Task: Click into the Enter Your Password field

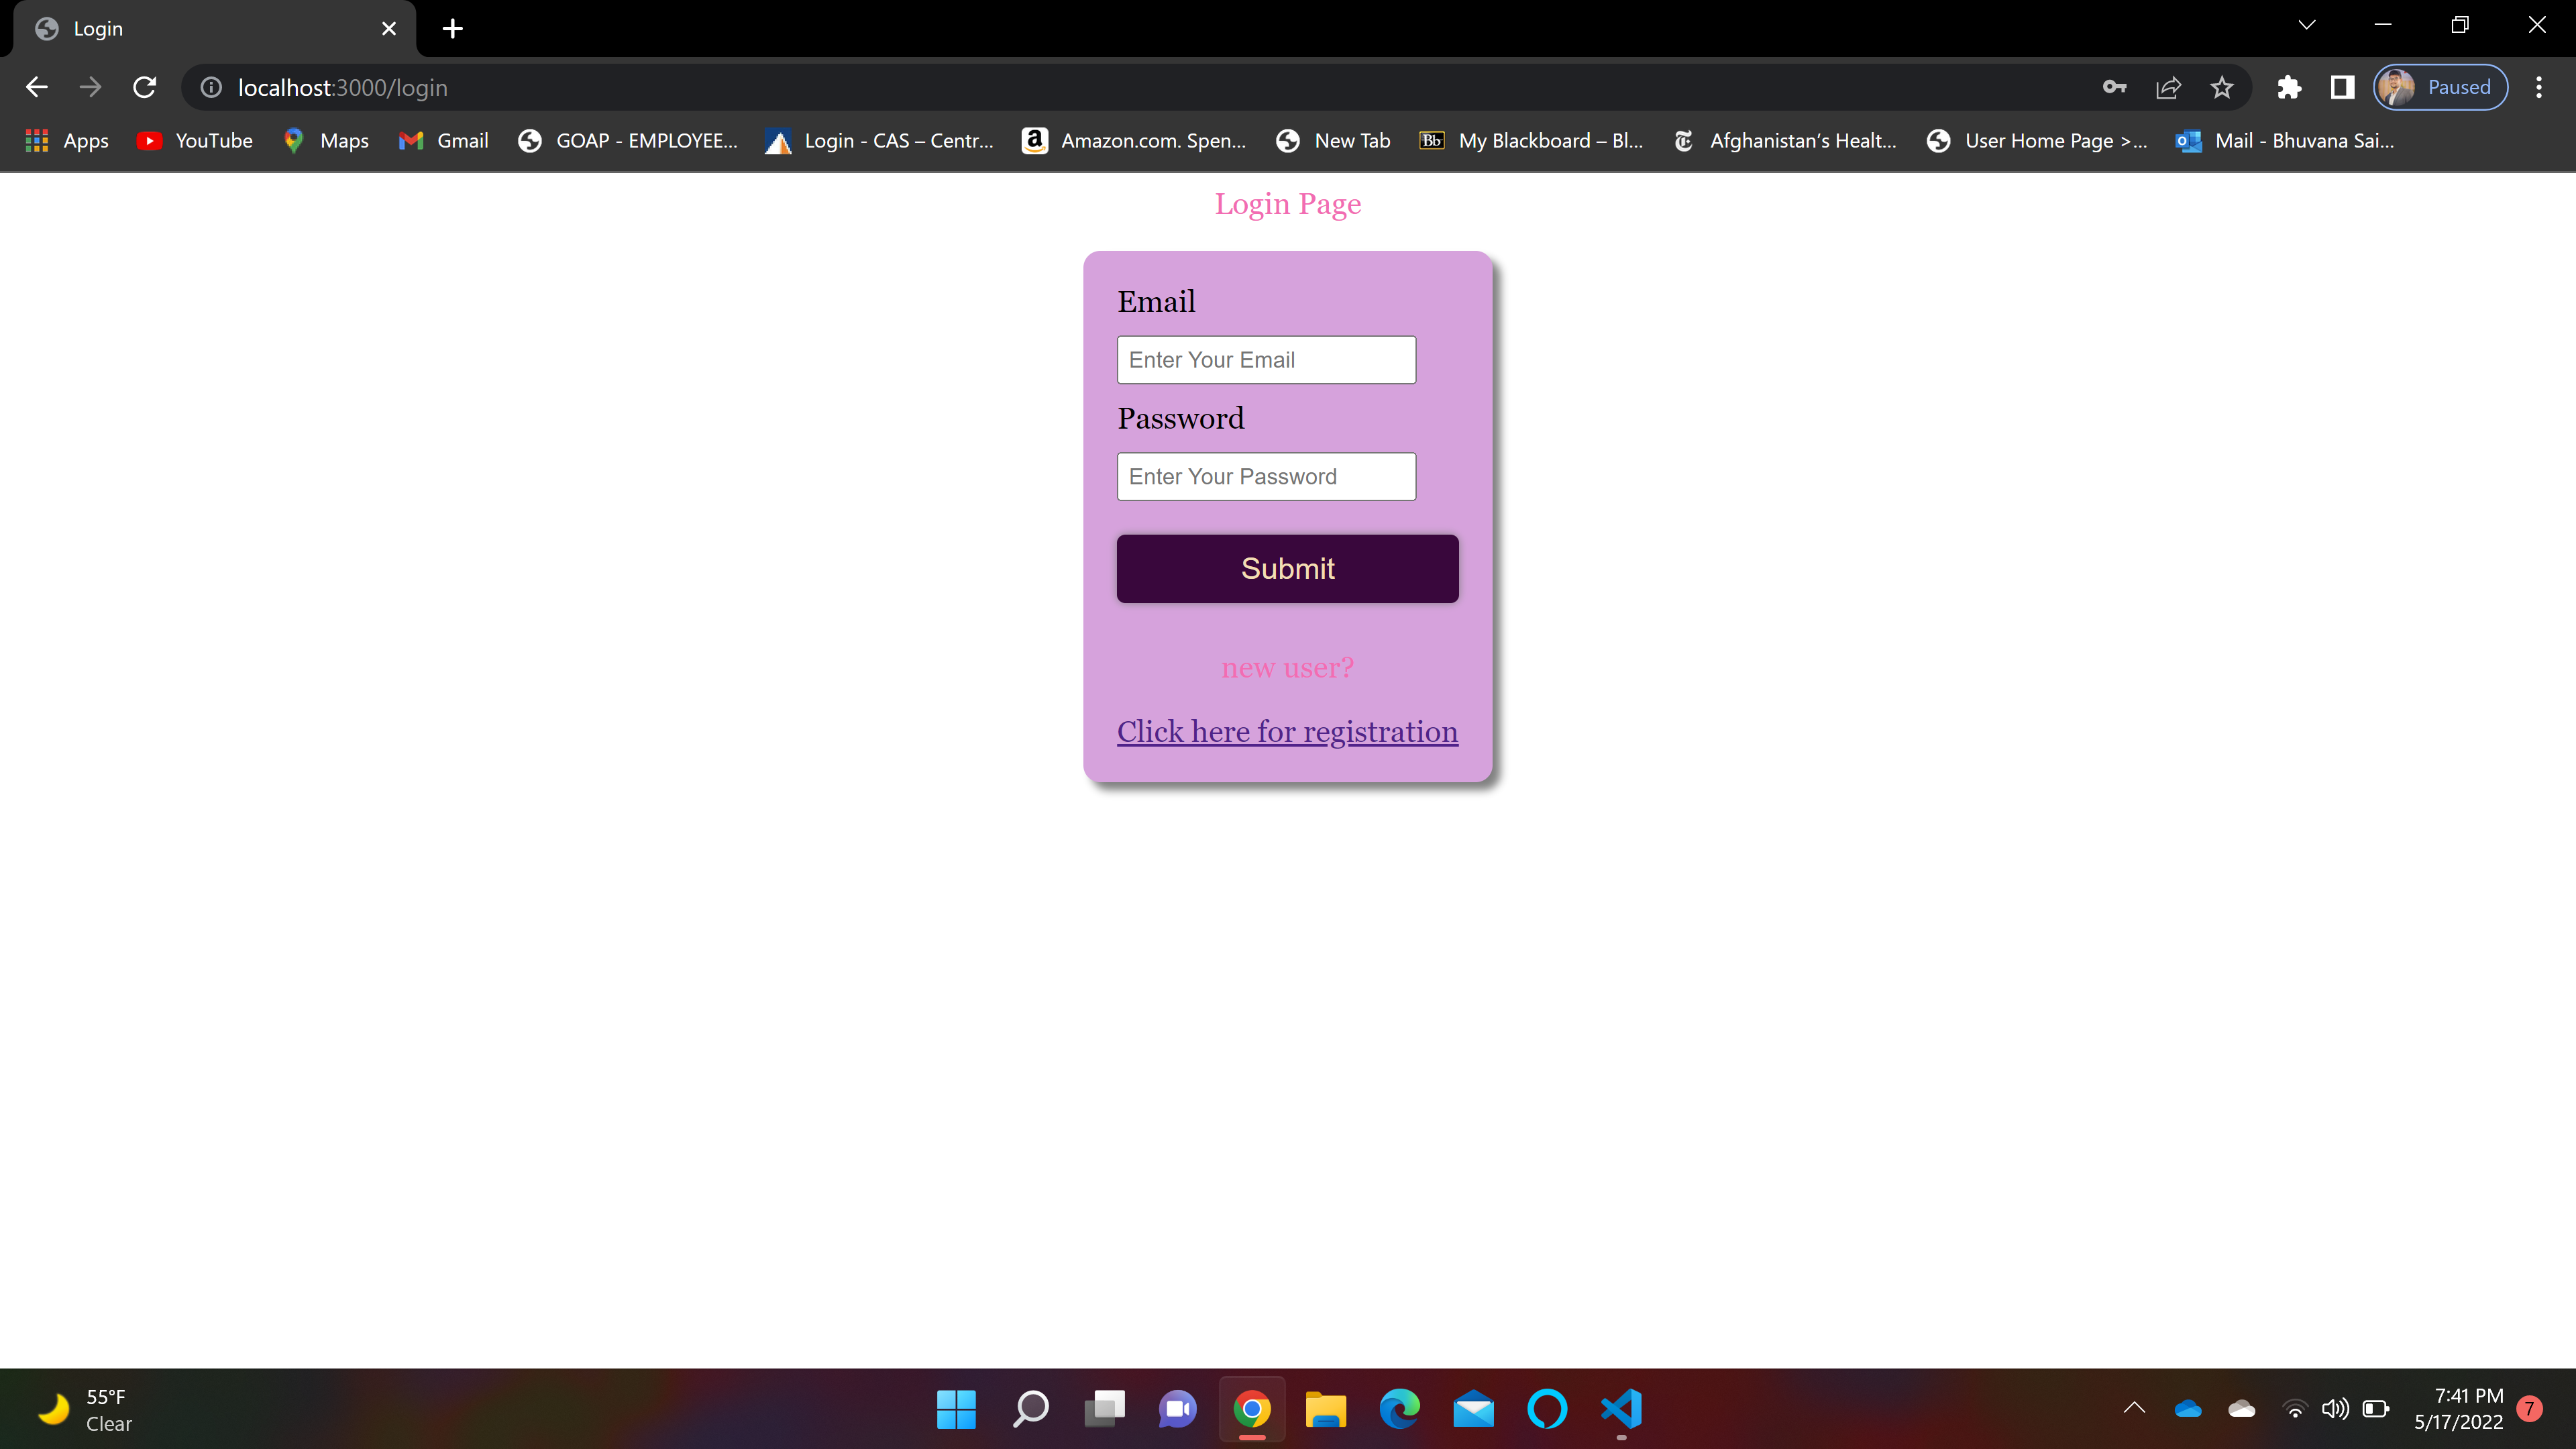Action: [1266, 477]
